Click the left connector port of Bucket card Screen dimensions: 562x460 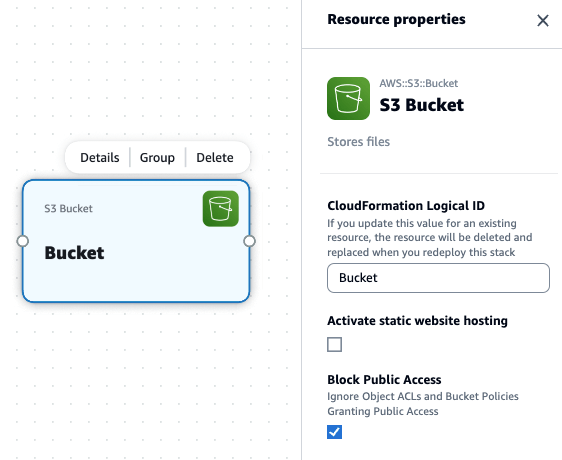click(23, 241)
